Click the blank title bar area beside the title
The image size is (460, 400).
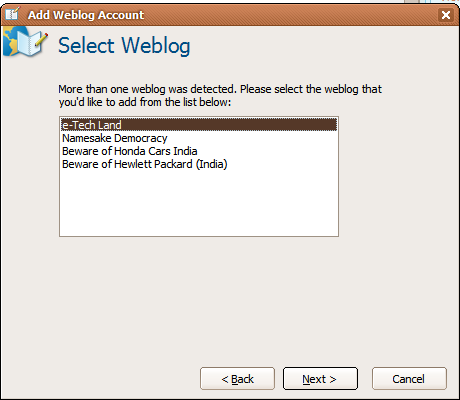(290, 15)
